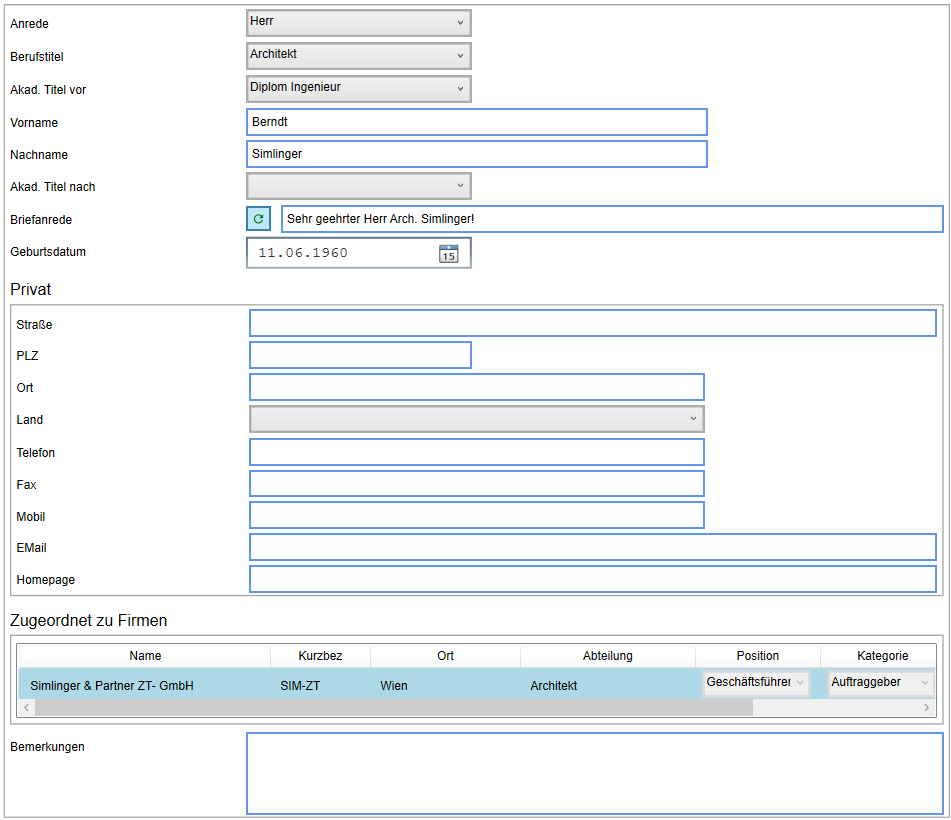The image size is (951, 820).
Task: Focus the Vorname field containing Berndt
Action: 477,122
